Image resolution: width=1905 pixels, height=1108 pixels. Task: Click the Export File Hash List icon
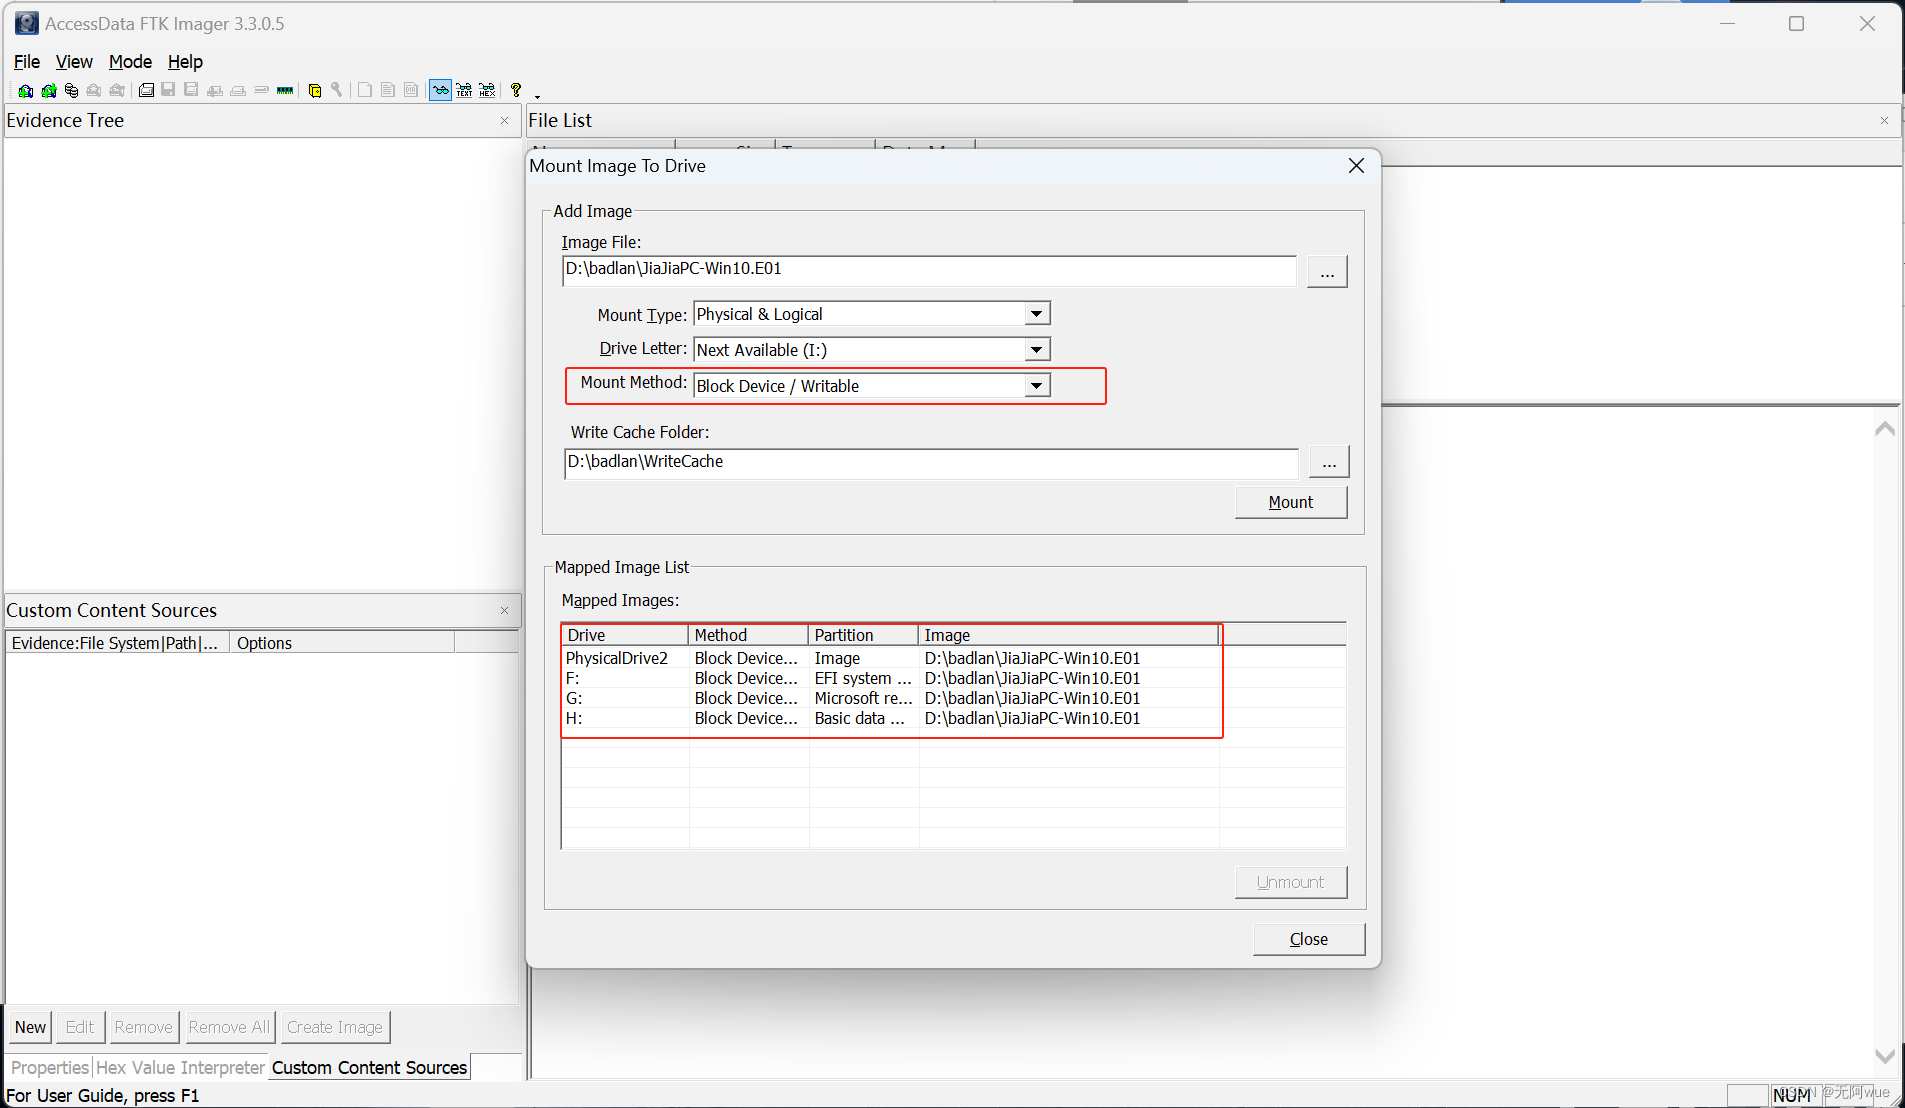pos(388,90)
